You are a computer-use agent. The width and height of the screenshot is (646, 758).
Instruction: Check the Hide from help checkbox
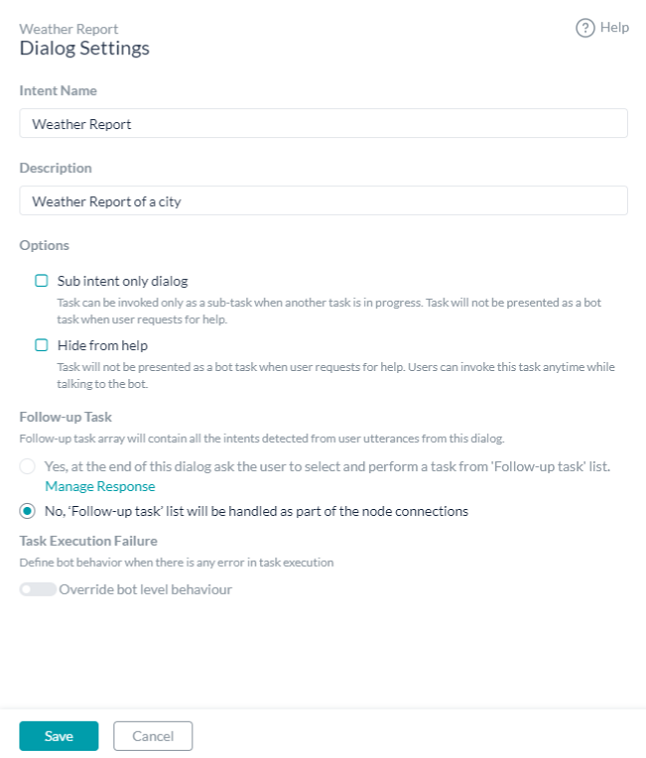point(42,345)
